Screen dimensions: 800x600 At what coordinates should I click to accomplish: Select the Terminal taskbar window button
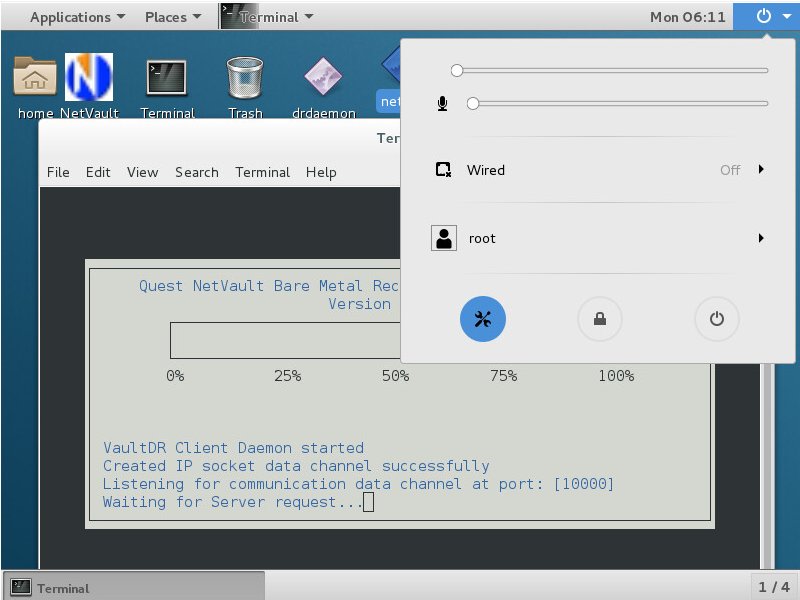click(x=134, y=586)
